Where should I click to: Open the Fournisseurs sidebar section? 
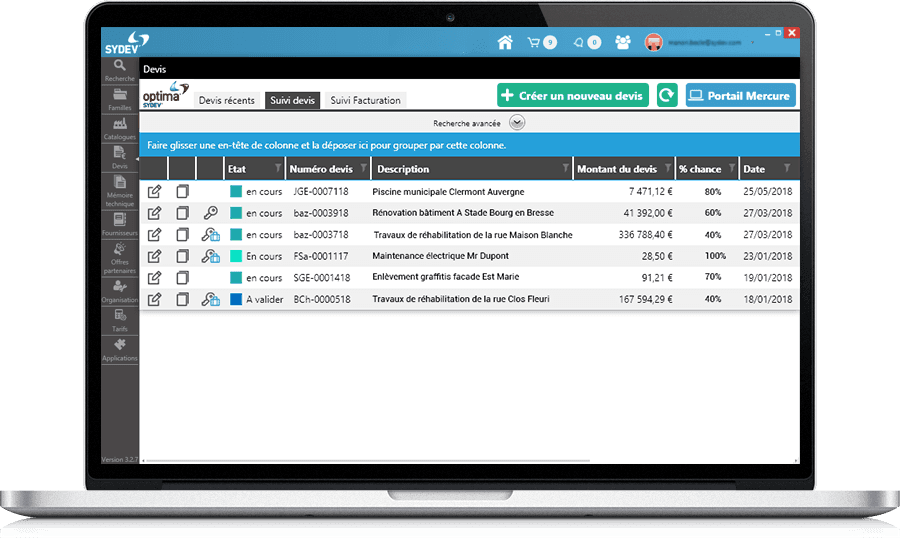[119, 225]
